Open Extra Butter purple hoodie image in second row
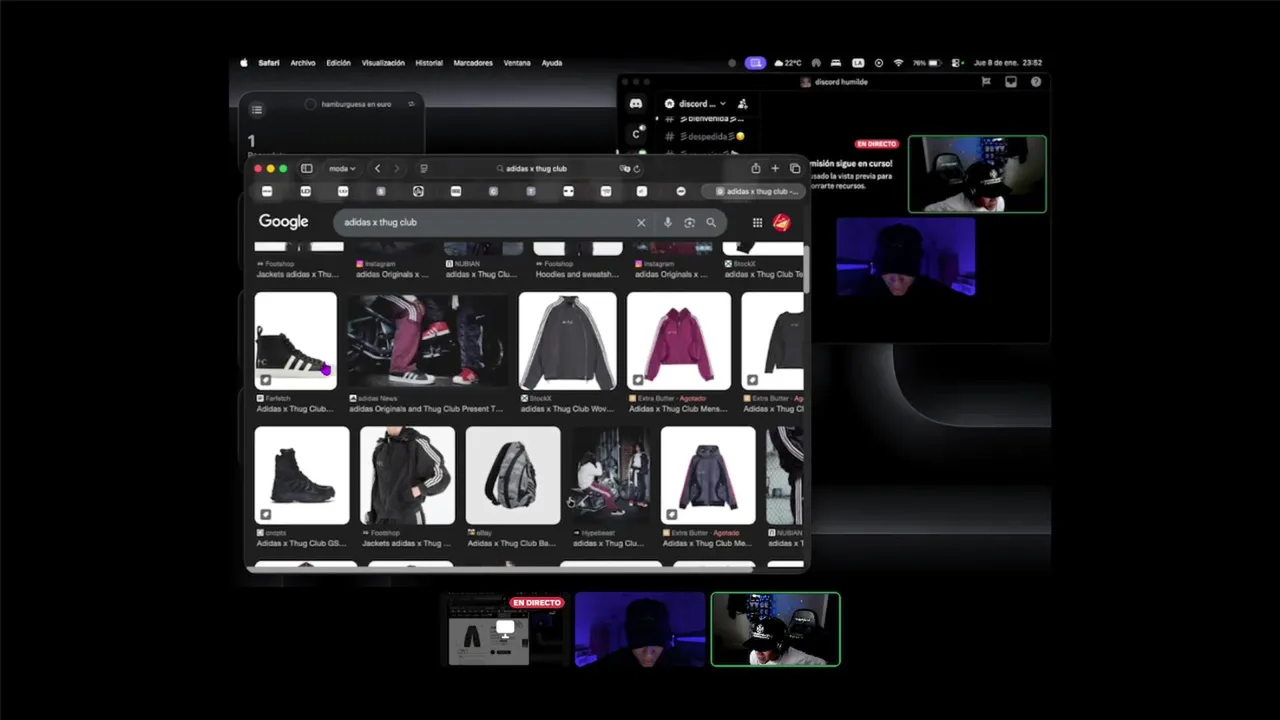Screen dimensions: 1280x720 pos(708,475)
